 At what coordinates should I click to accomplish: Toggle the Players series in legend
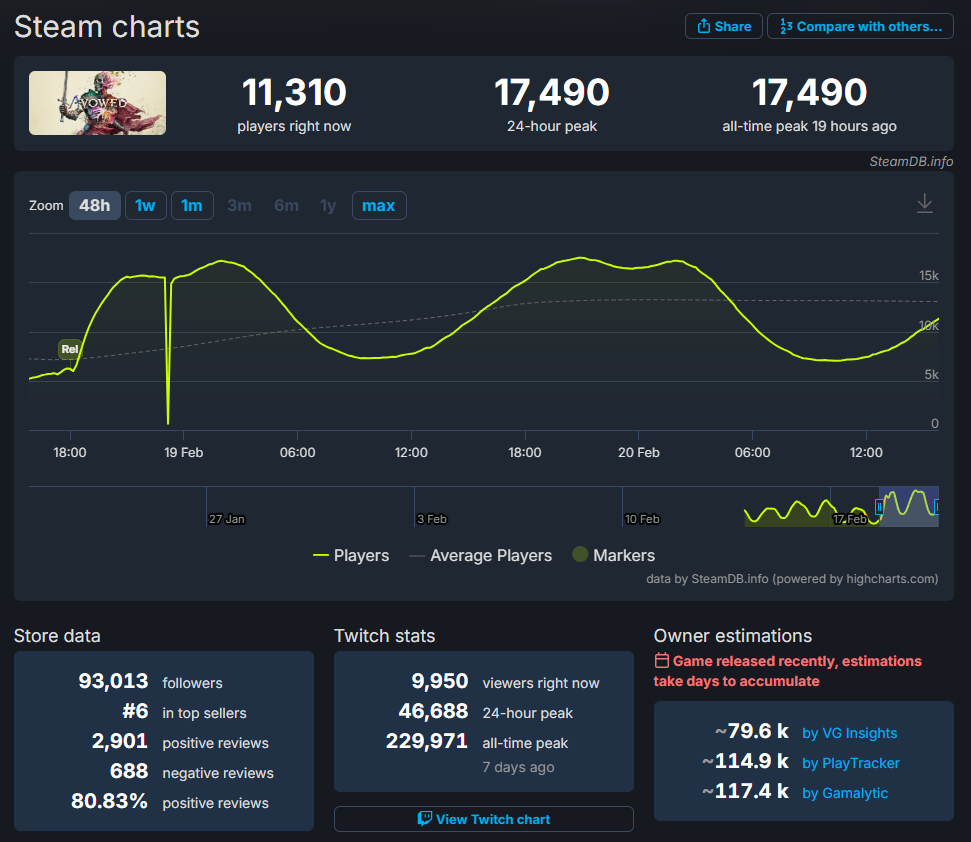351,555
